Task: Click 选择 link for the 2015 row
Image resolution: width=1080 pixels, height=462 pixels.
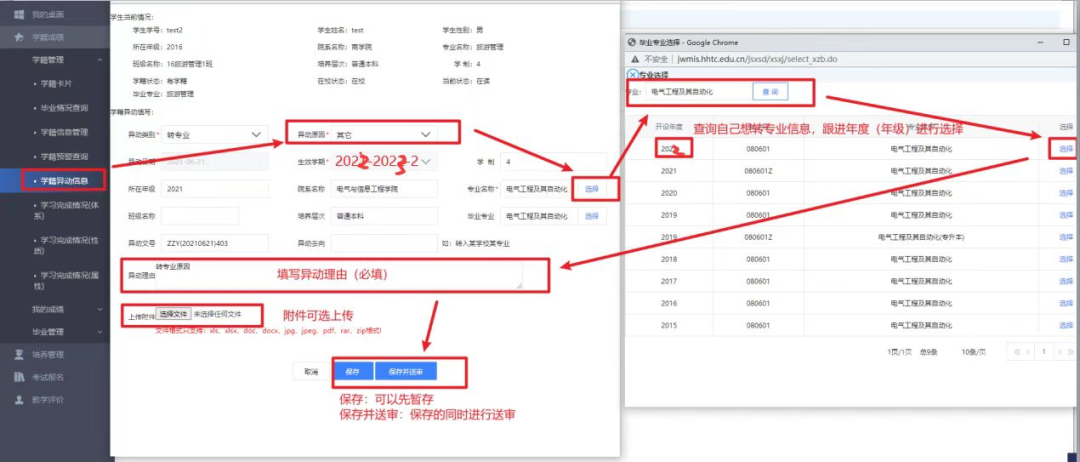Action: [x=1066, y=325]
